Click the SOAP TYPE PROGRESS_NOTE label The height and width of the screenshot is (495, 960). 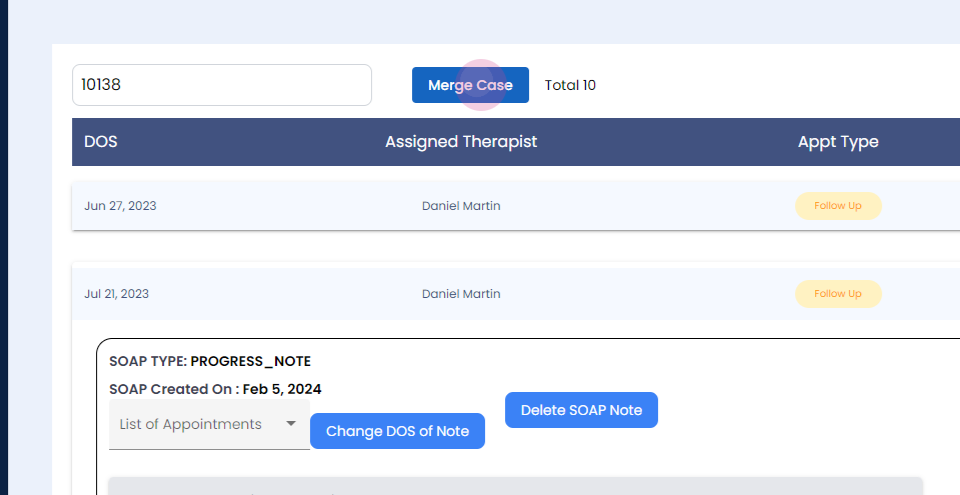pyautogui.click(x=210, y=361)
